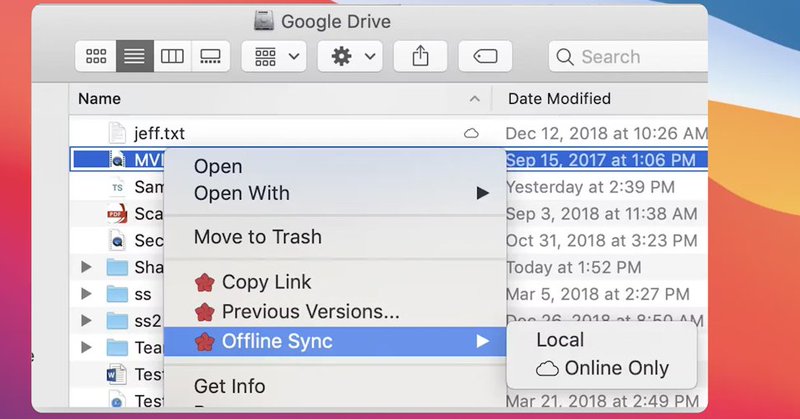Expand the Open With submenu arrow
The height and width of the screenshot is (419, 800).
[x=483, y=193]
